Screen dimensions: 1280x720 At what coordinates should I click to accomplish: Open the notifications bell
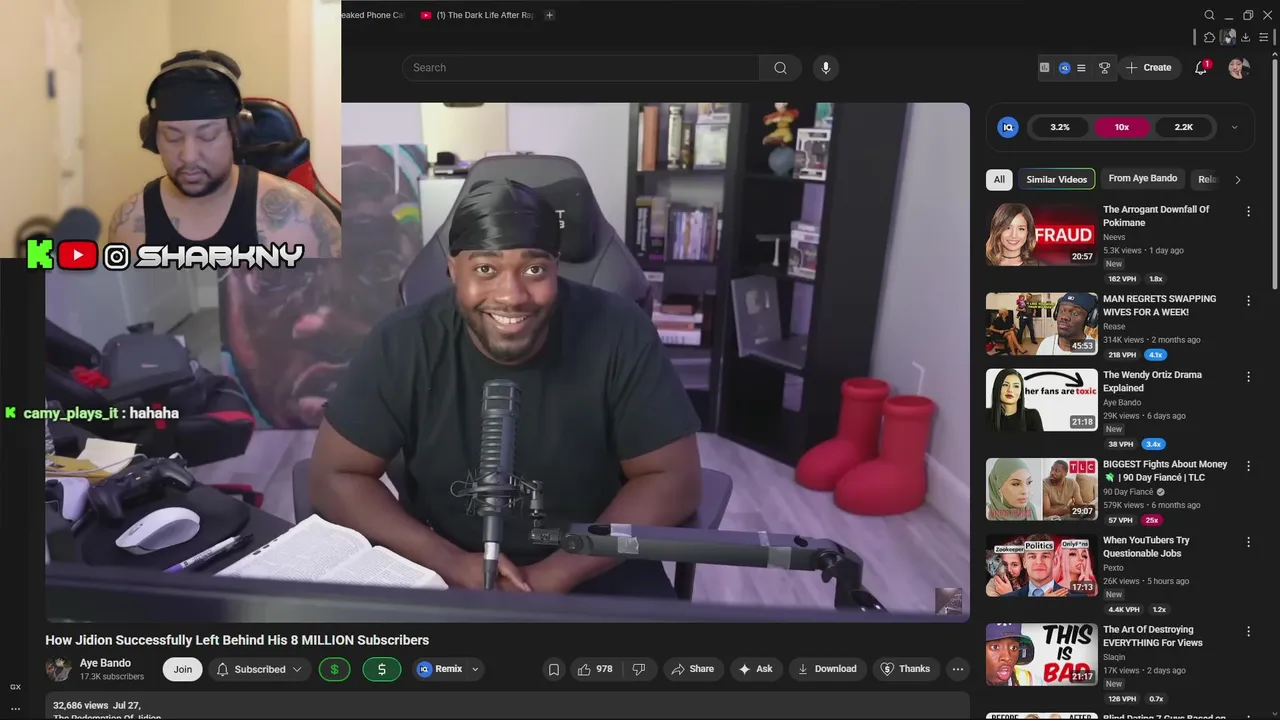[x=1201, y=68]
